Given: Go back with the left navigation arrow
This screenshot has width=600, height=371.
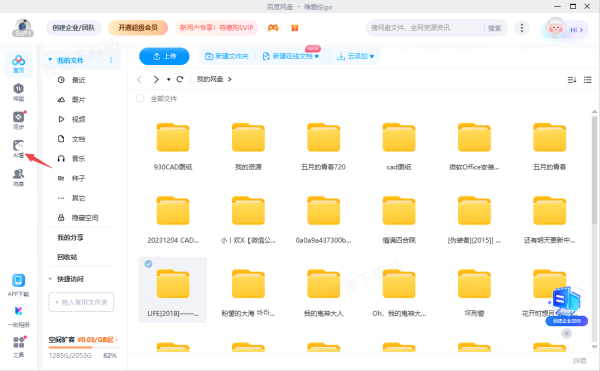Looking at the screenshot, I should click(x=139, y=79).
